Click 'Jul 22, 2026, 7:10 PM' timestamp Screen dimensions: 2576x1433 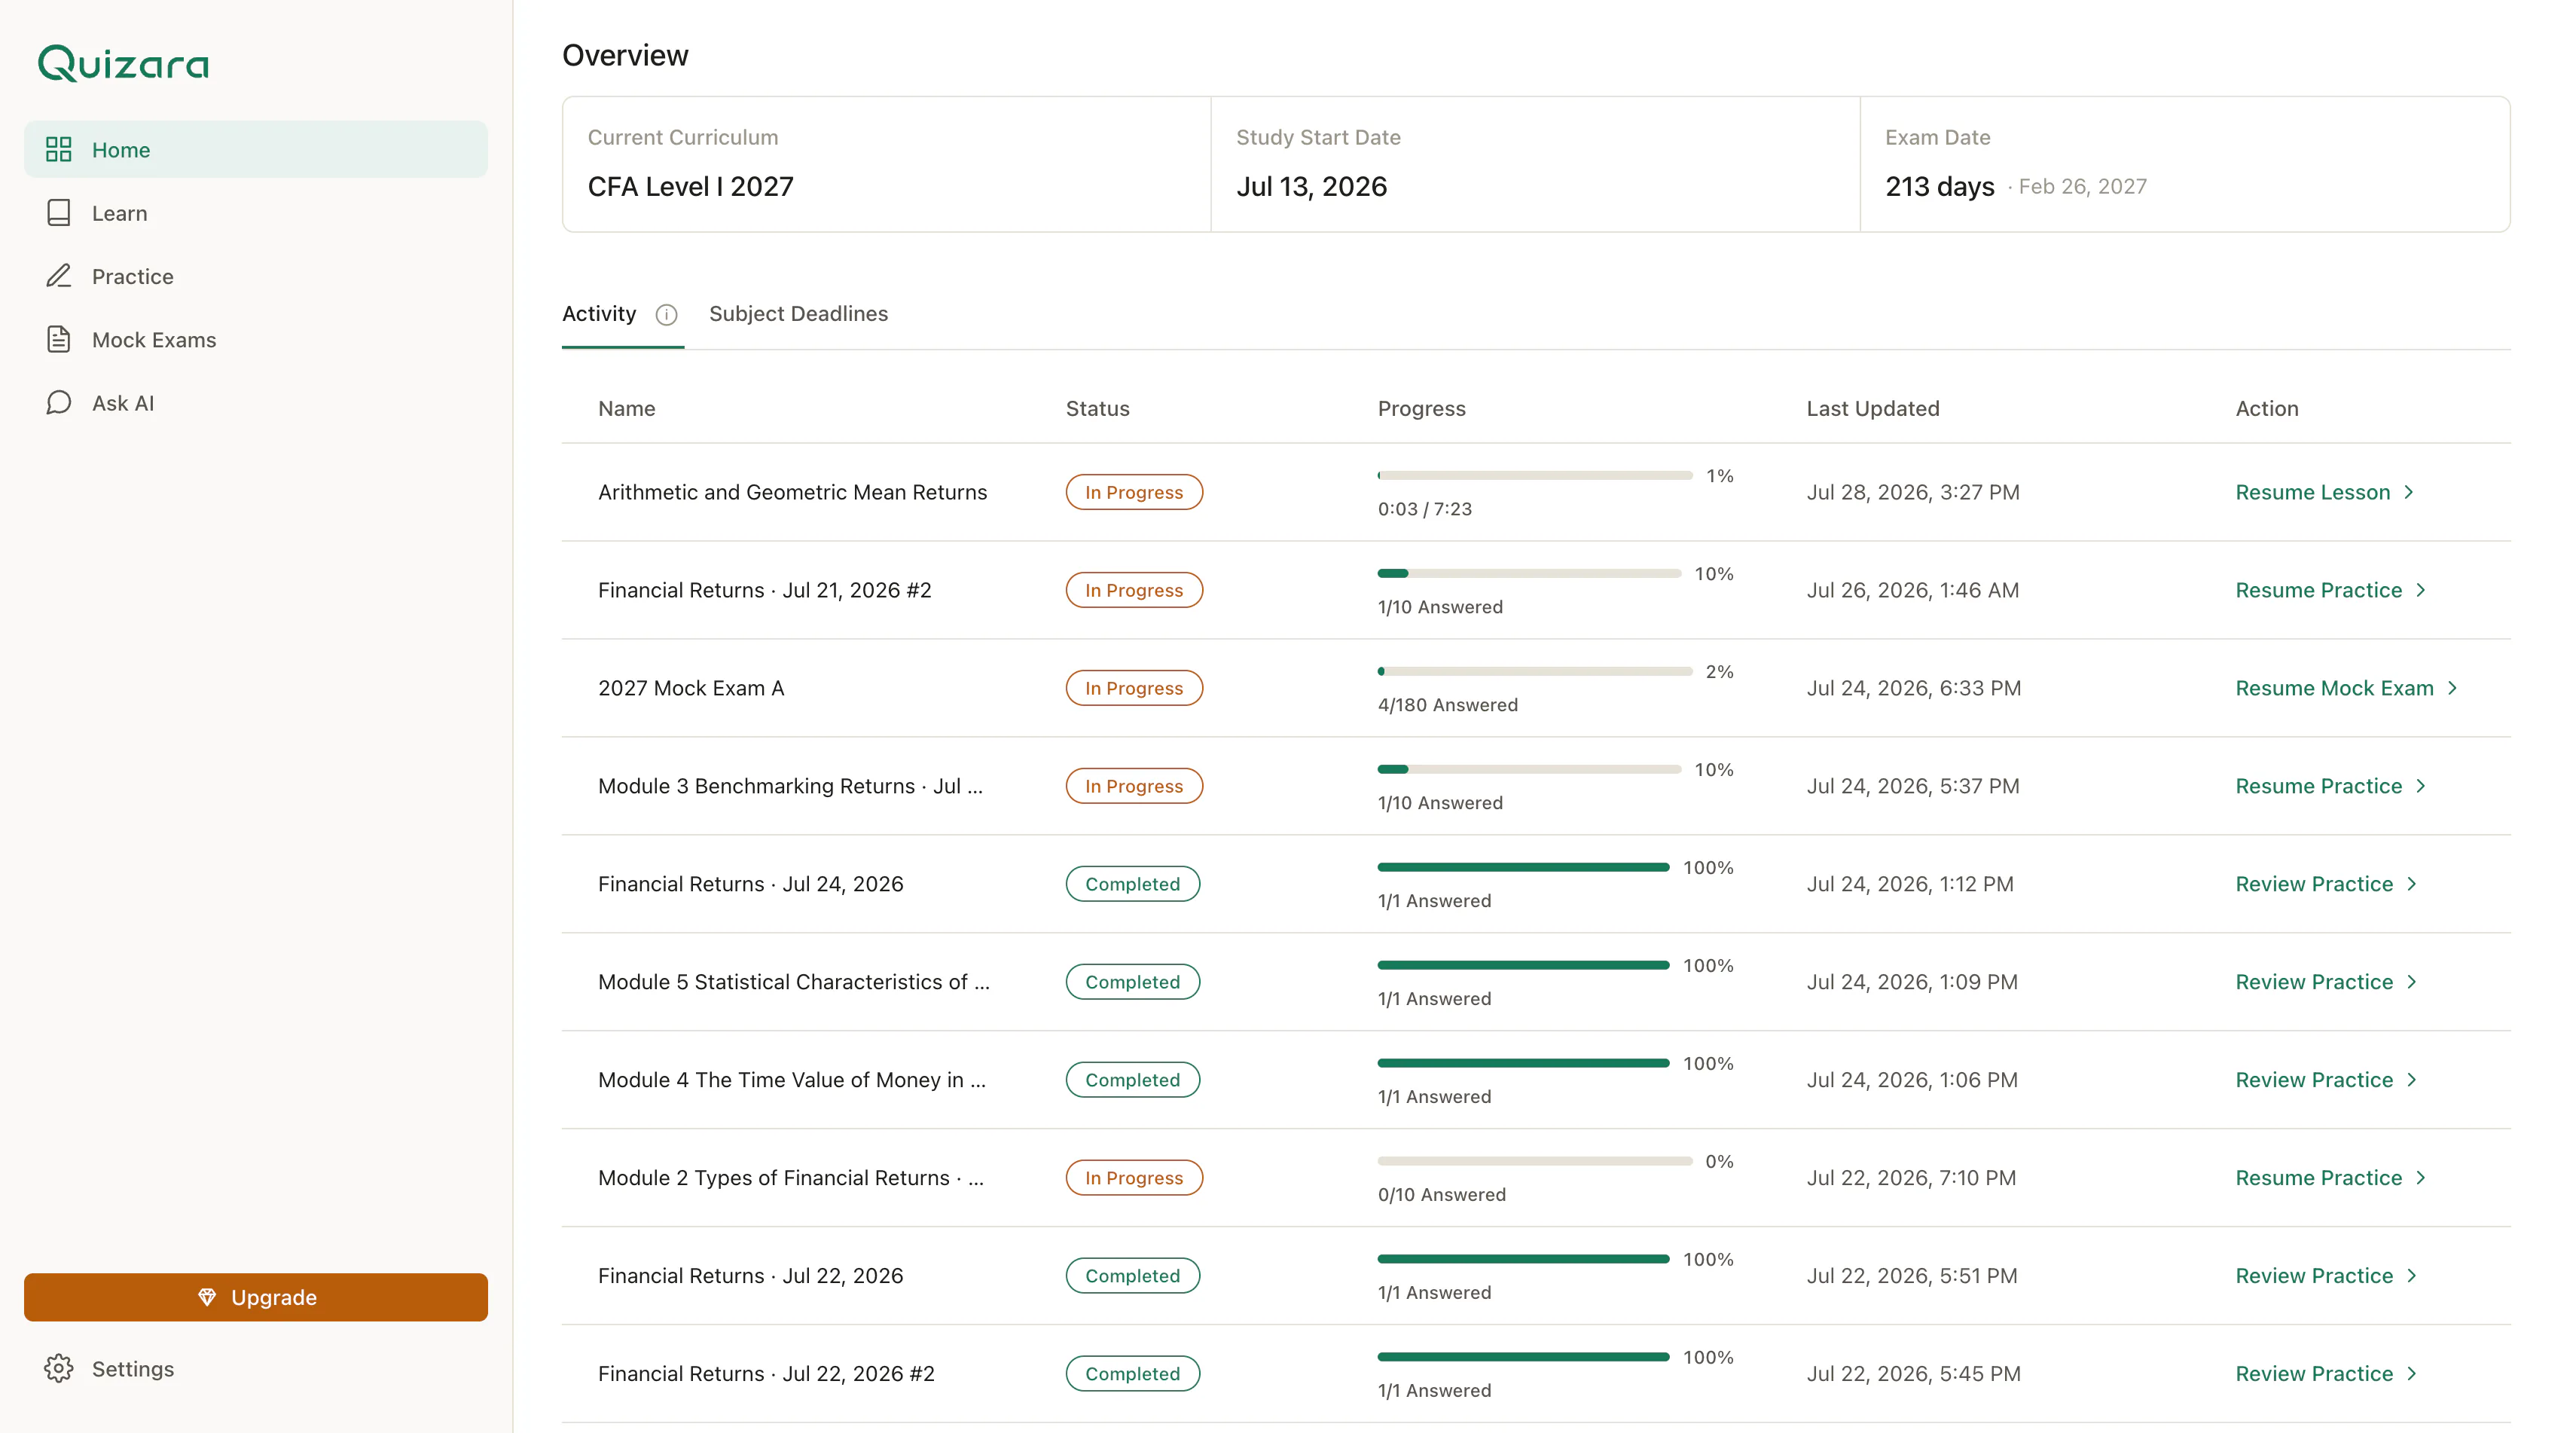(1911, 1178)
